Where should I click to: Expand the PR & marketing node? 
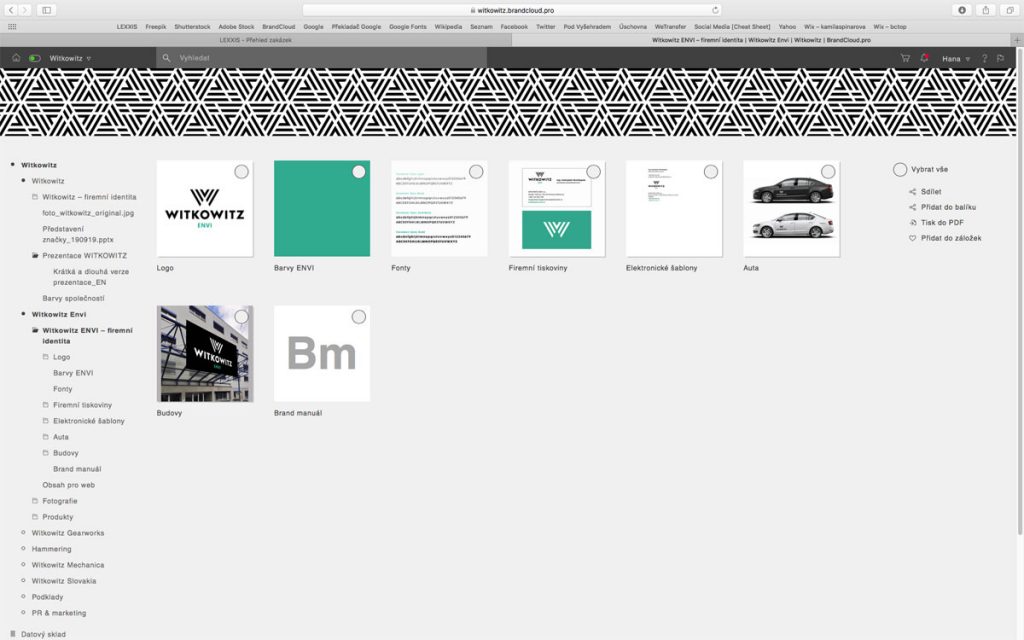pos(24,613)
